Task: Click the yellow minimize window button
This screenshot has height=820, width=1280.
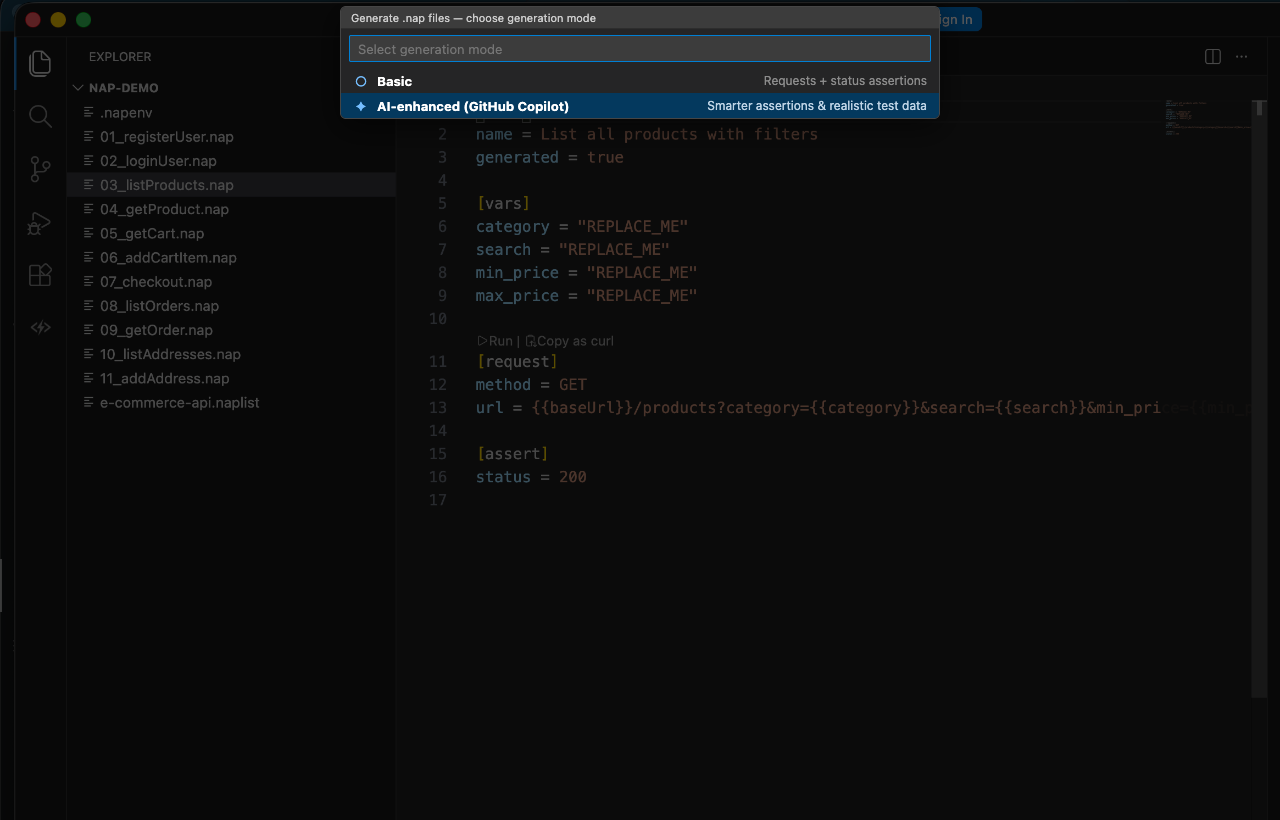Action: (x=58, y=19)
